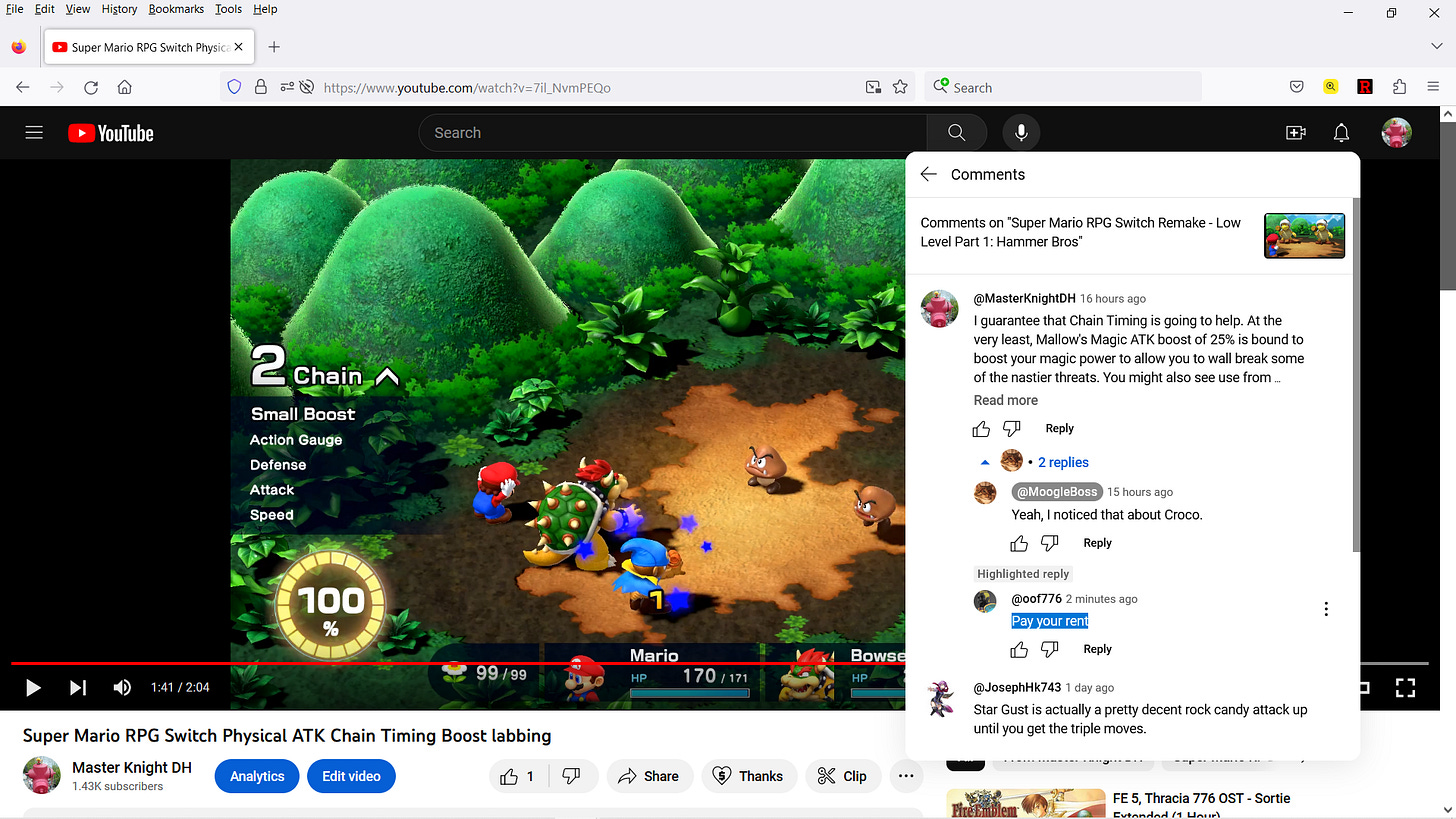Like the 'Pay your rent' reply
The height and width of the screenshot is (819, 1456).
[x=1019, y=650]
